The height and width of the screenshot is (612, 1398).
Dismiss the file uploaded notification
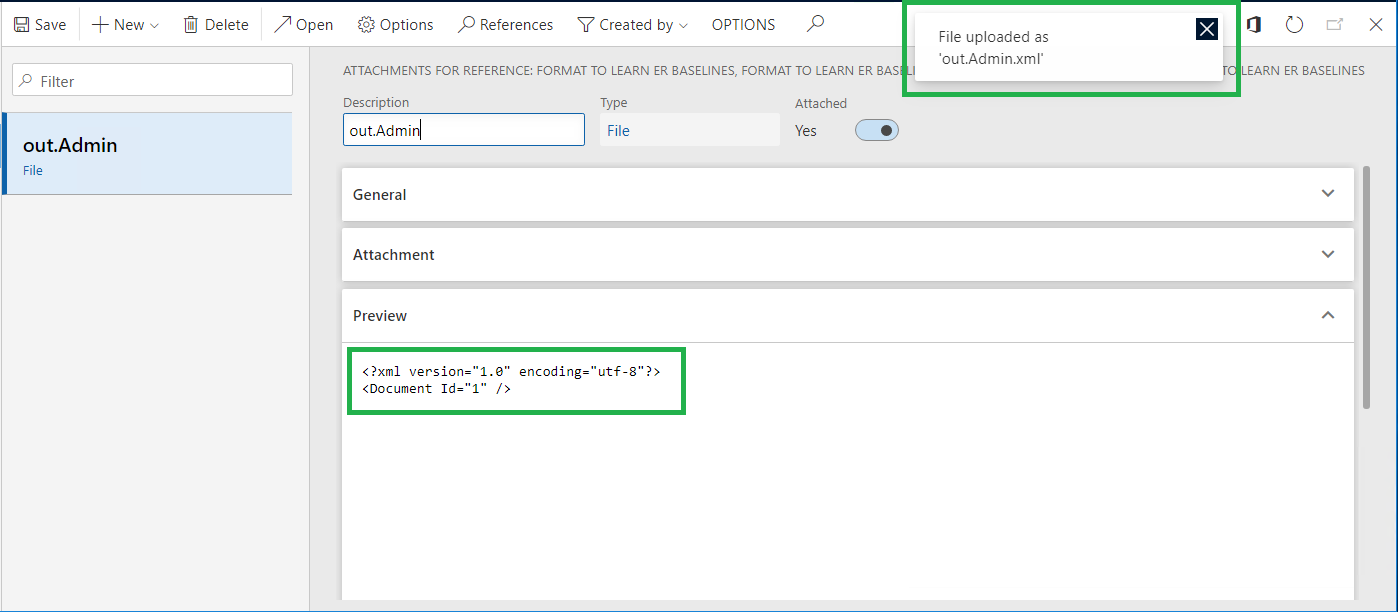tap(1207, 29)
